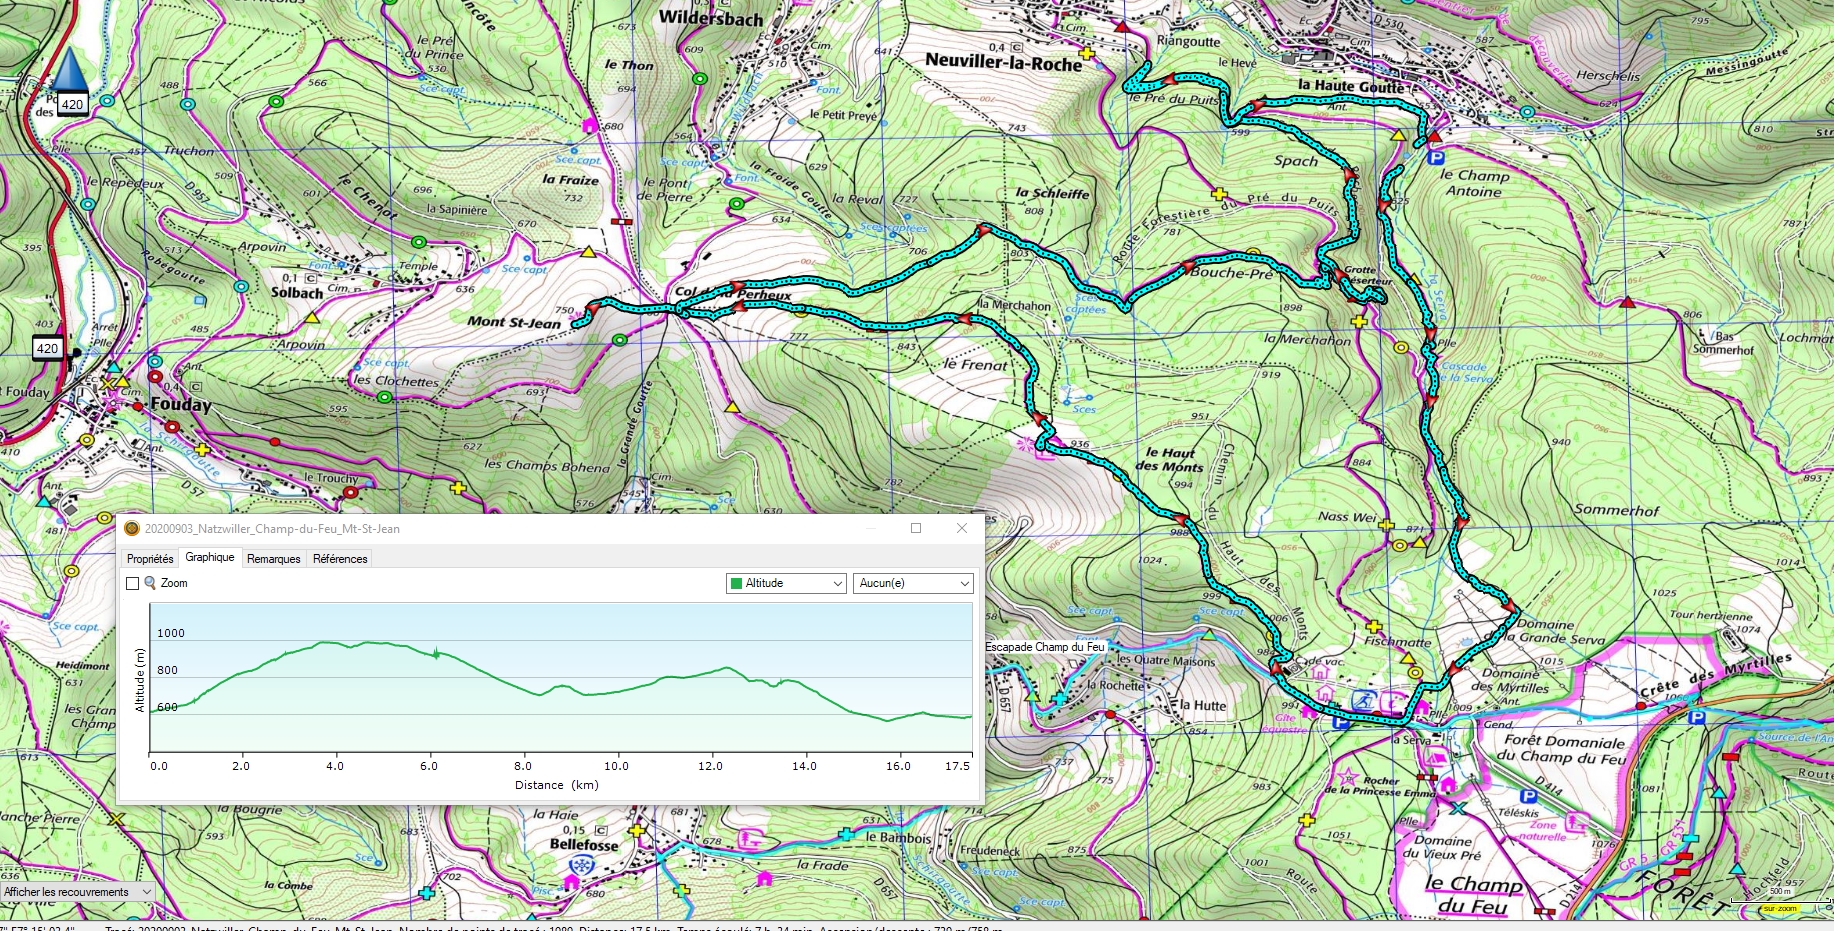Image resolution: width=1834 pixels, height=931 pixels.
Task: Open the Remarques tab
Action: tap(273, 559)
